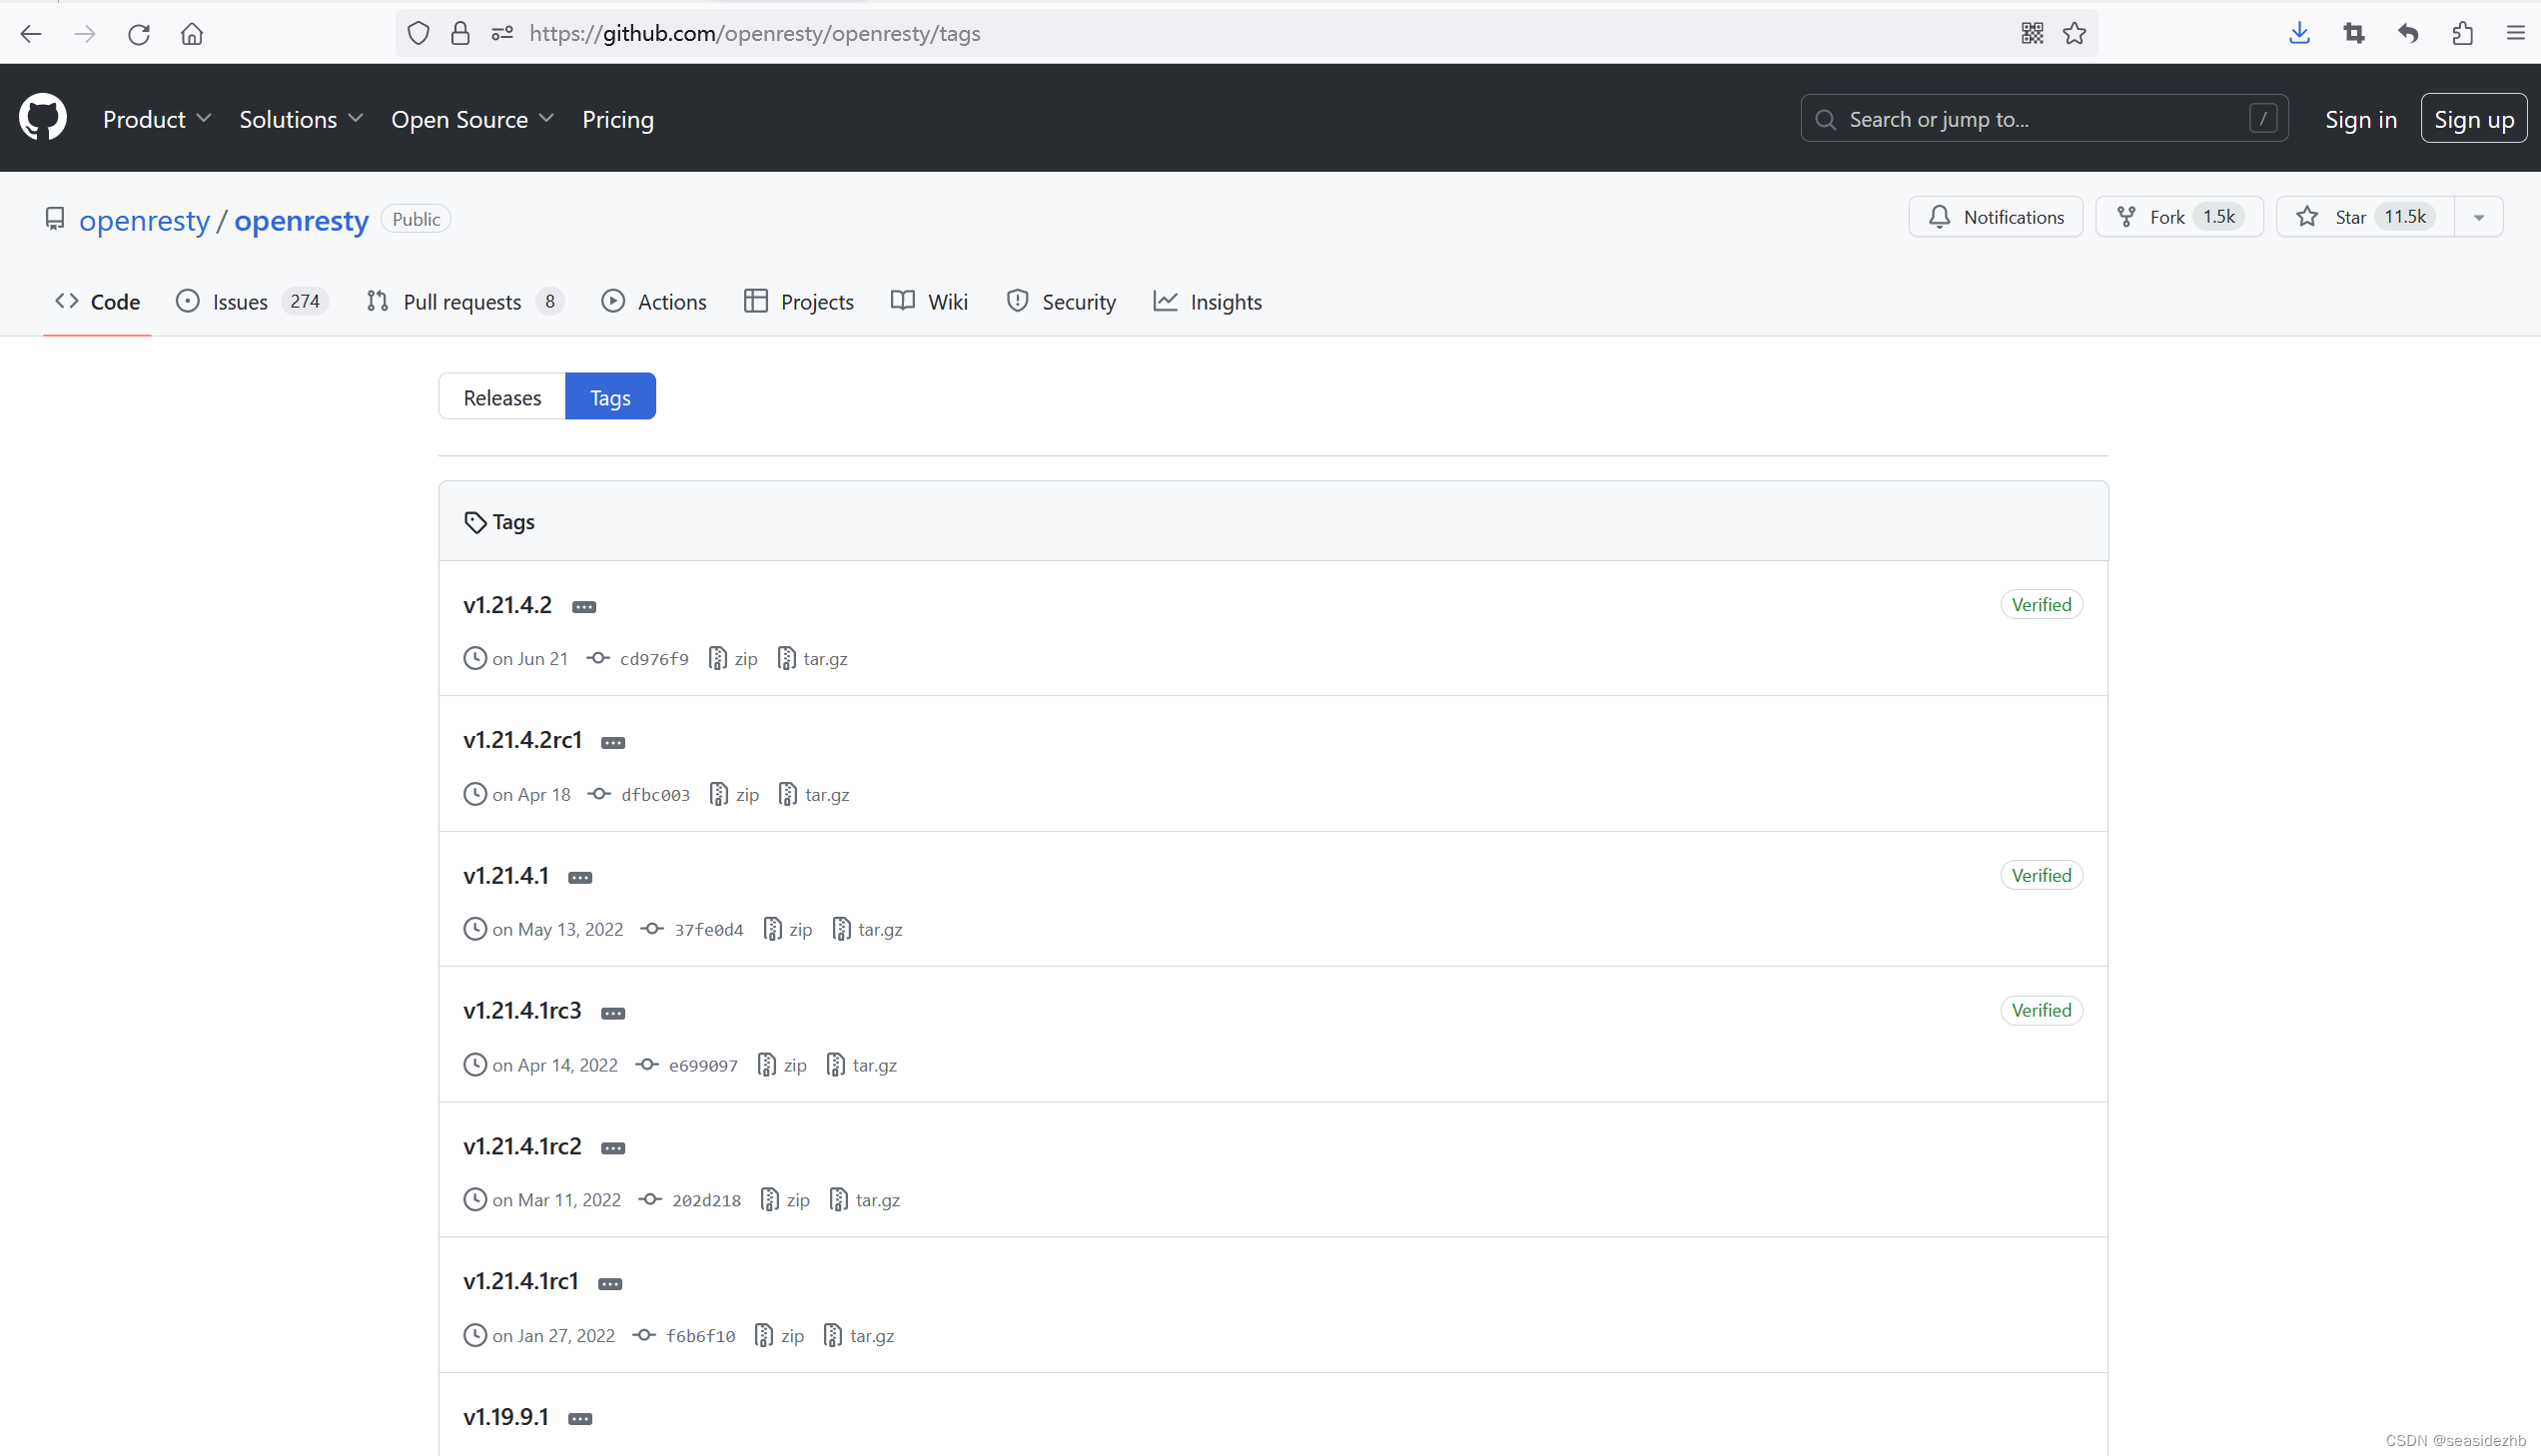Open the Product dropdown menu
This screenshot has width=2541, height=1456.
click(156, 119)
